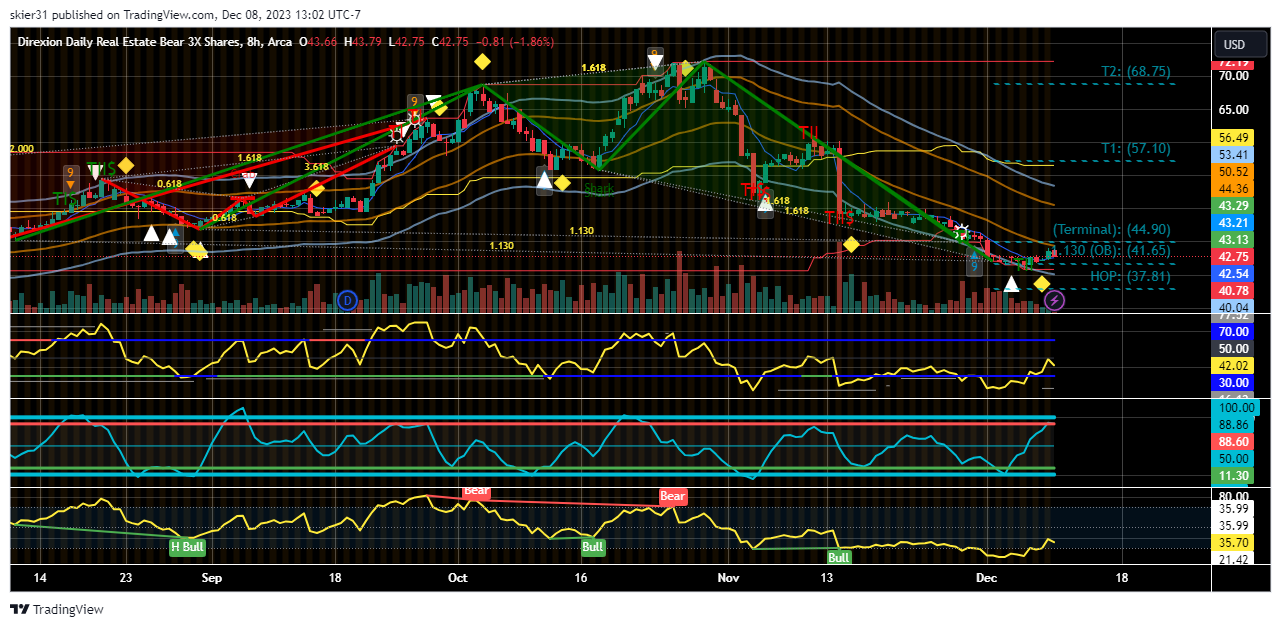Click the orange 50.52 price label

pyautogui.click(x=1234, y=172)
